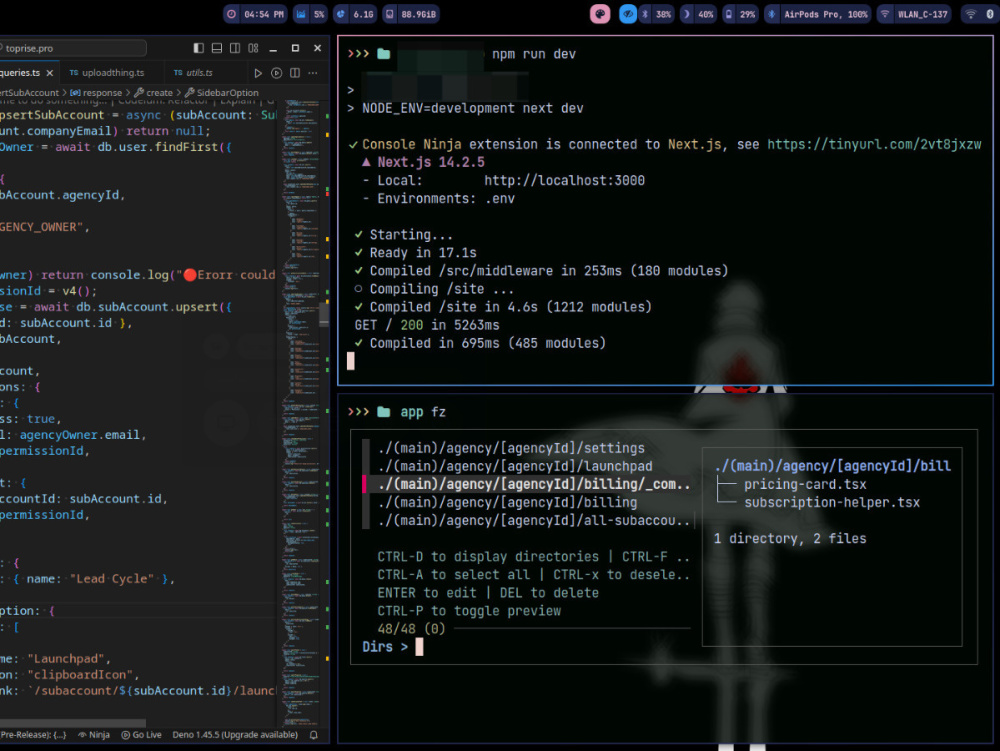Click the CPU usage 5% widget
The image size is (1000, 751).
point(310,14)
